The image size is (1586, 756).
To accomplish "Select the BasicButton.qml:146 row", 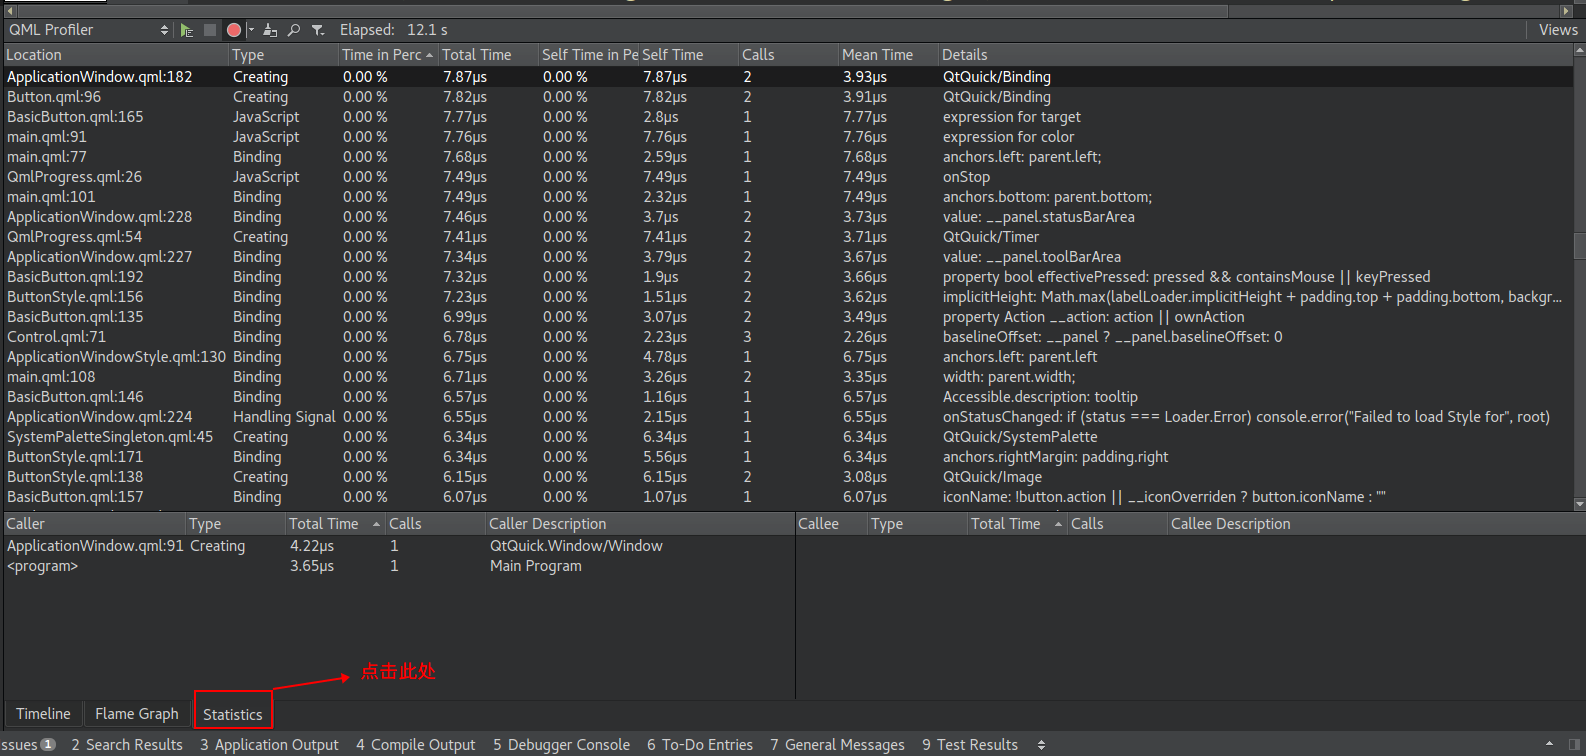I will [788, 397].
